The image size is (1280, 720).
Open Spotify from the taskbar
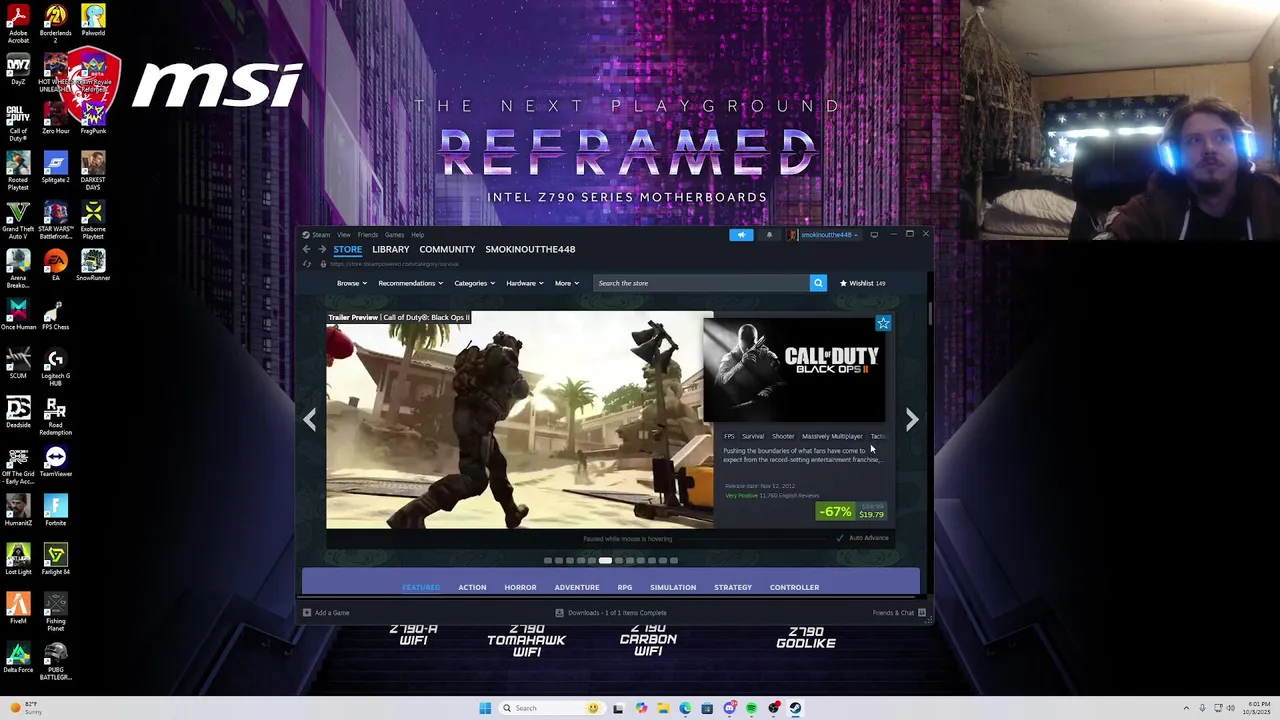coord(751,708)
